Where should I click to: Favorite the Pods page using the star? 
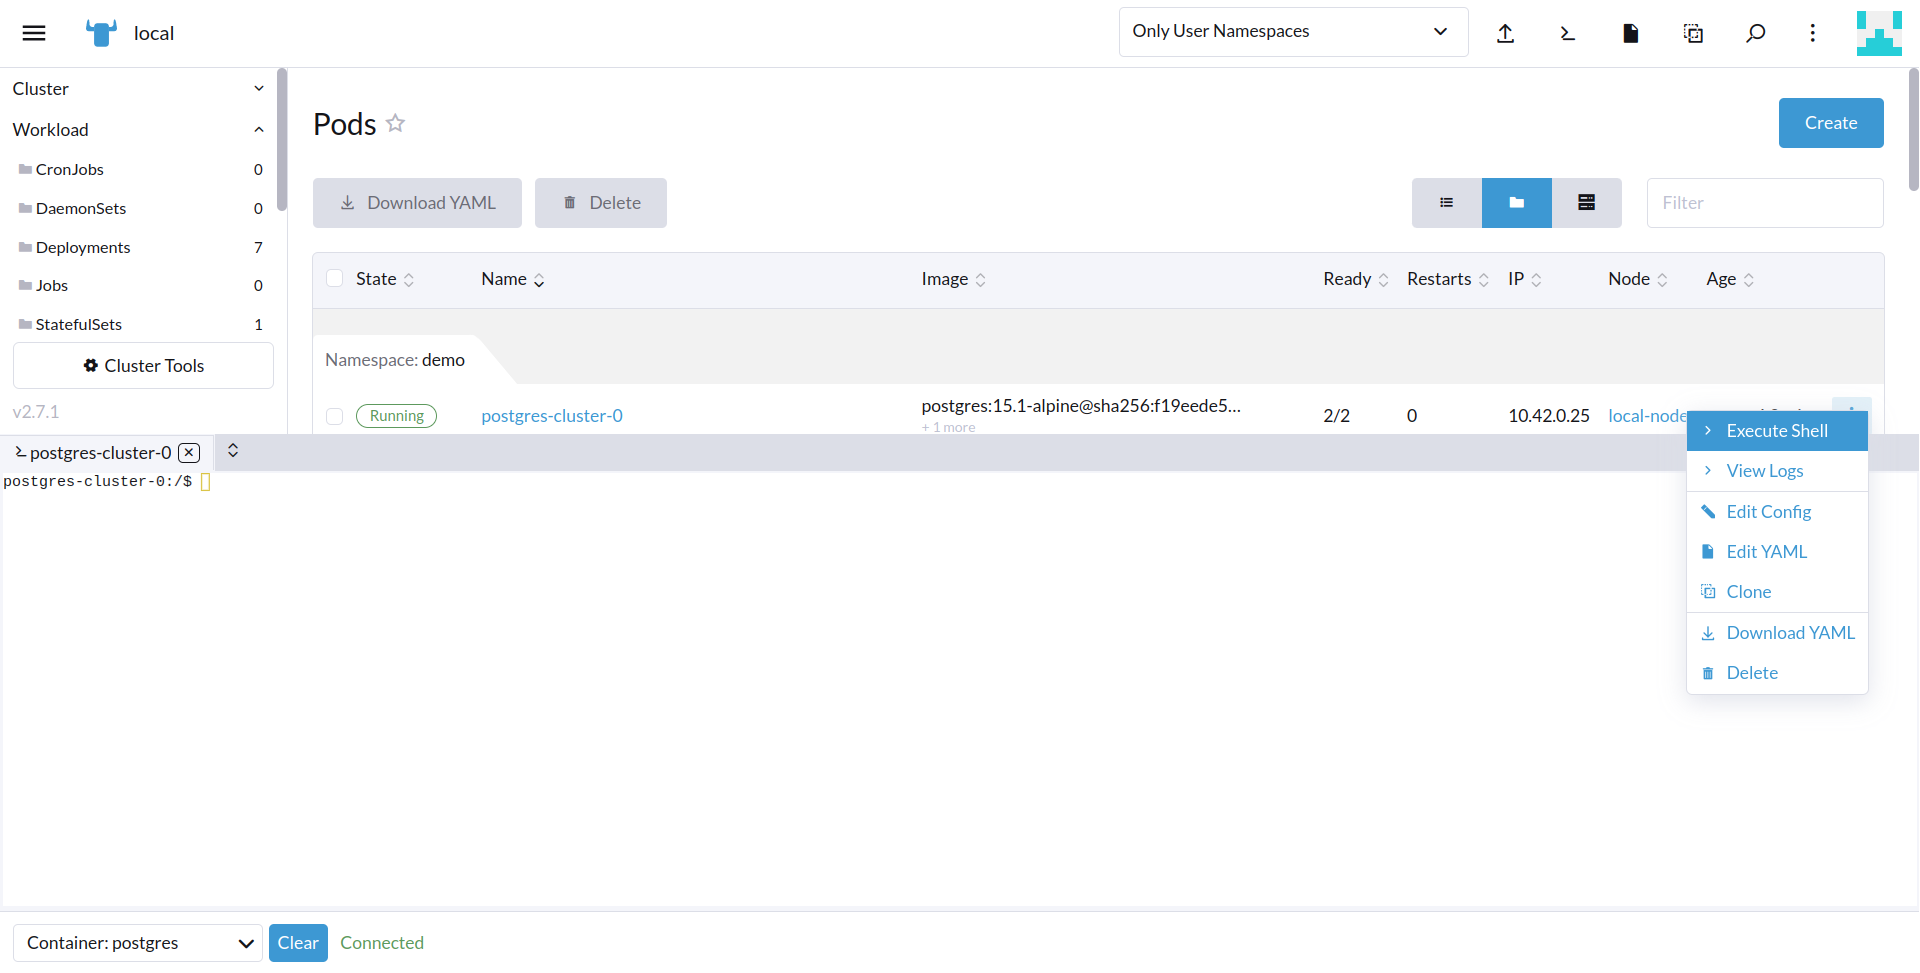coord(395,123)
